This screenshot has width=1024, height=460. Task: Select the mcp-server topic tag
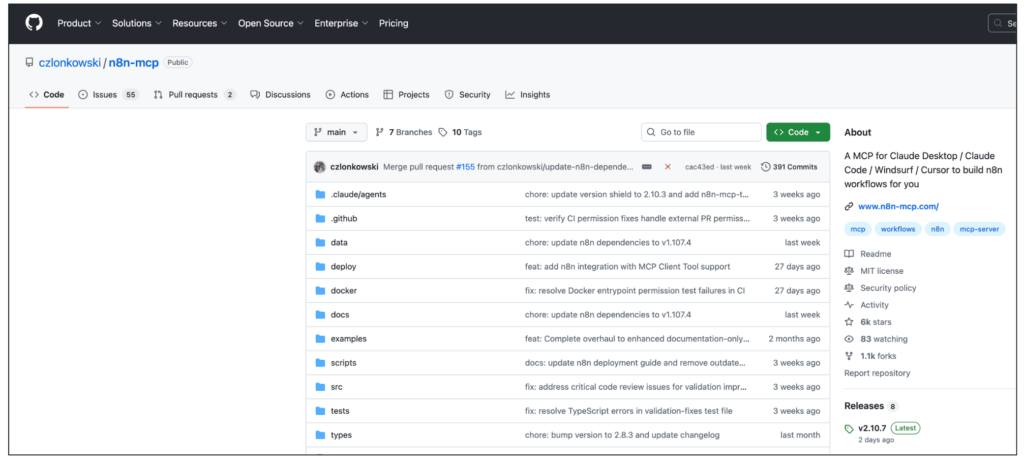pyautogui.click(x=979, y=229)
